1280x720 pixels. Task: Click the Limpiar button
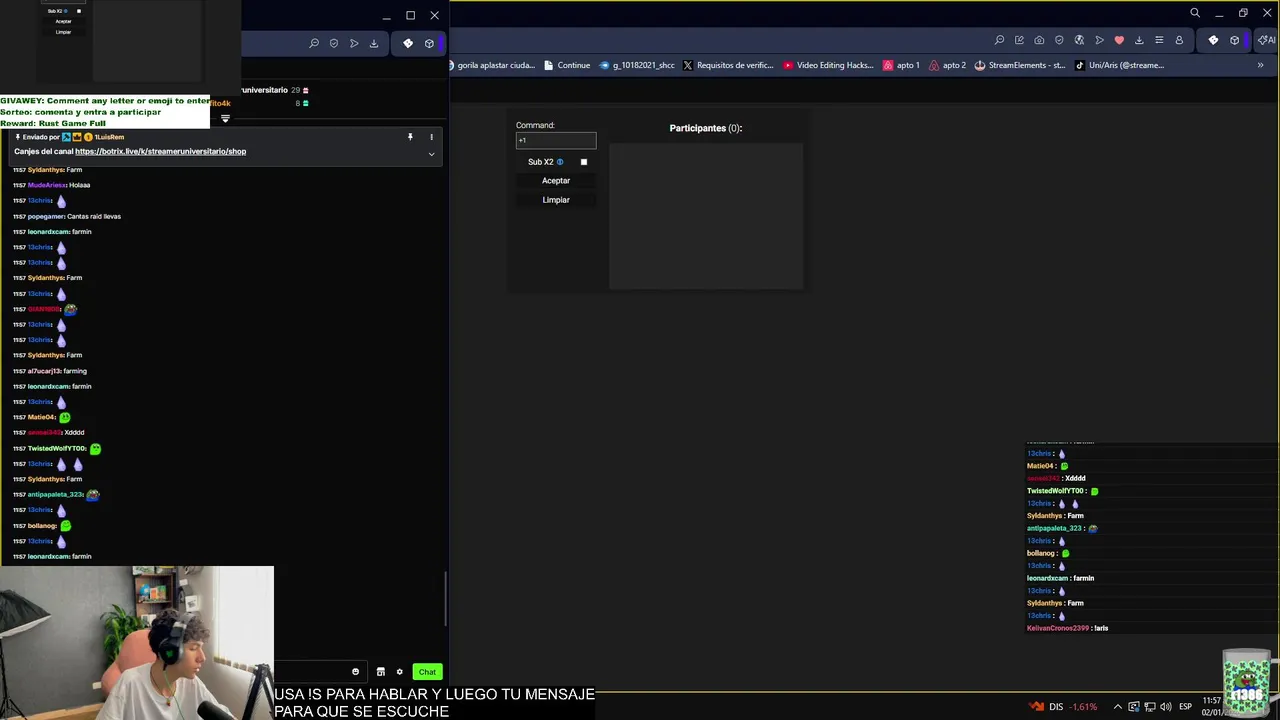tap(556, 200)
